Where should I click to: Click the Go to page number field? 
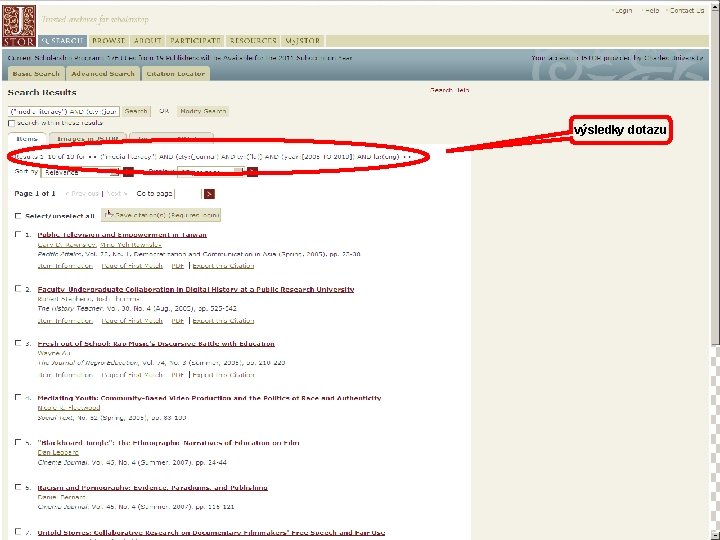coord(188,194)
